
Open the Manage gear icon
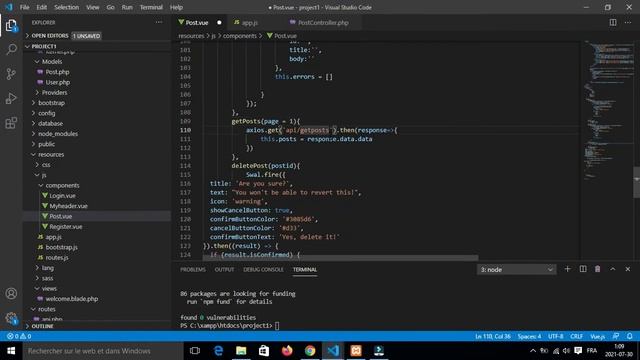coord(11,318)
